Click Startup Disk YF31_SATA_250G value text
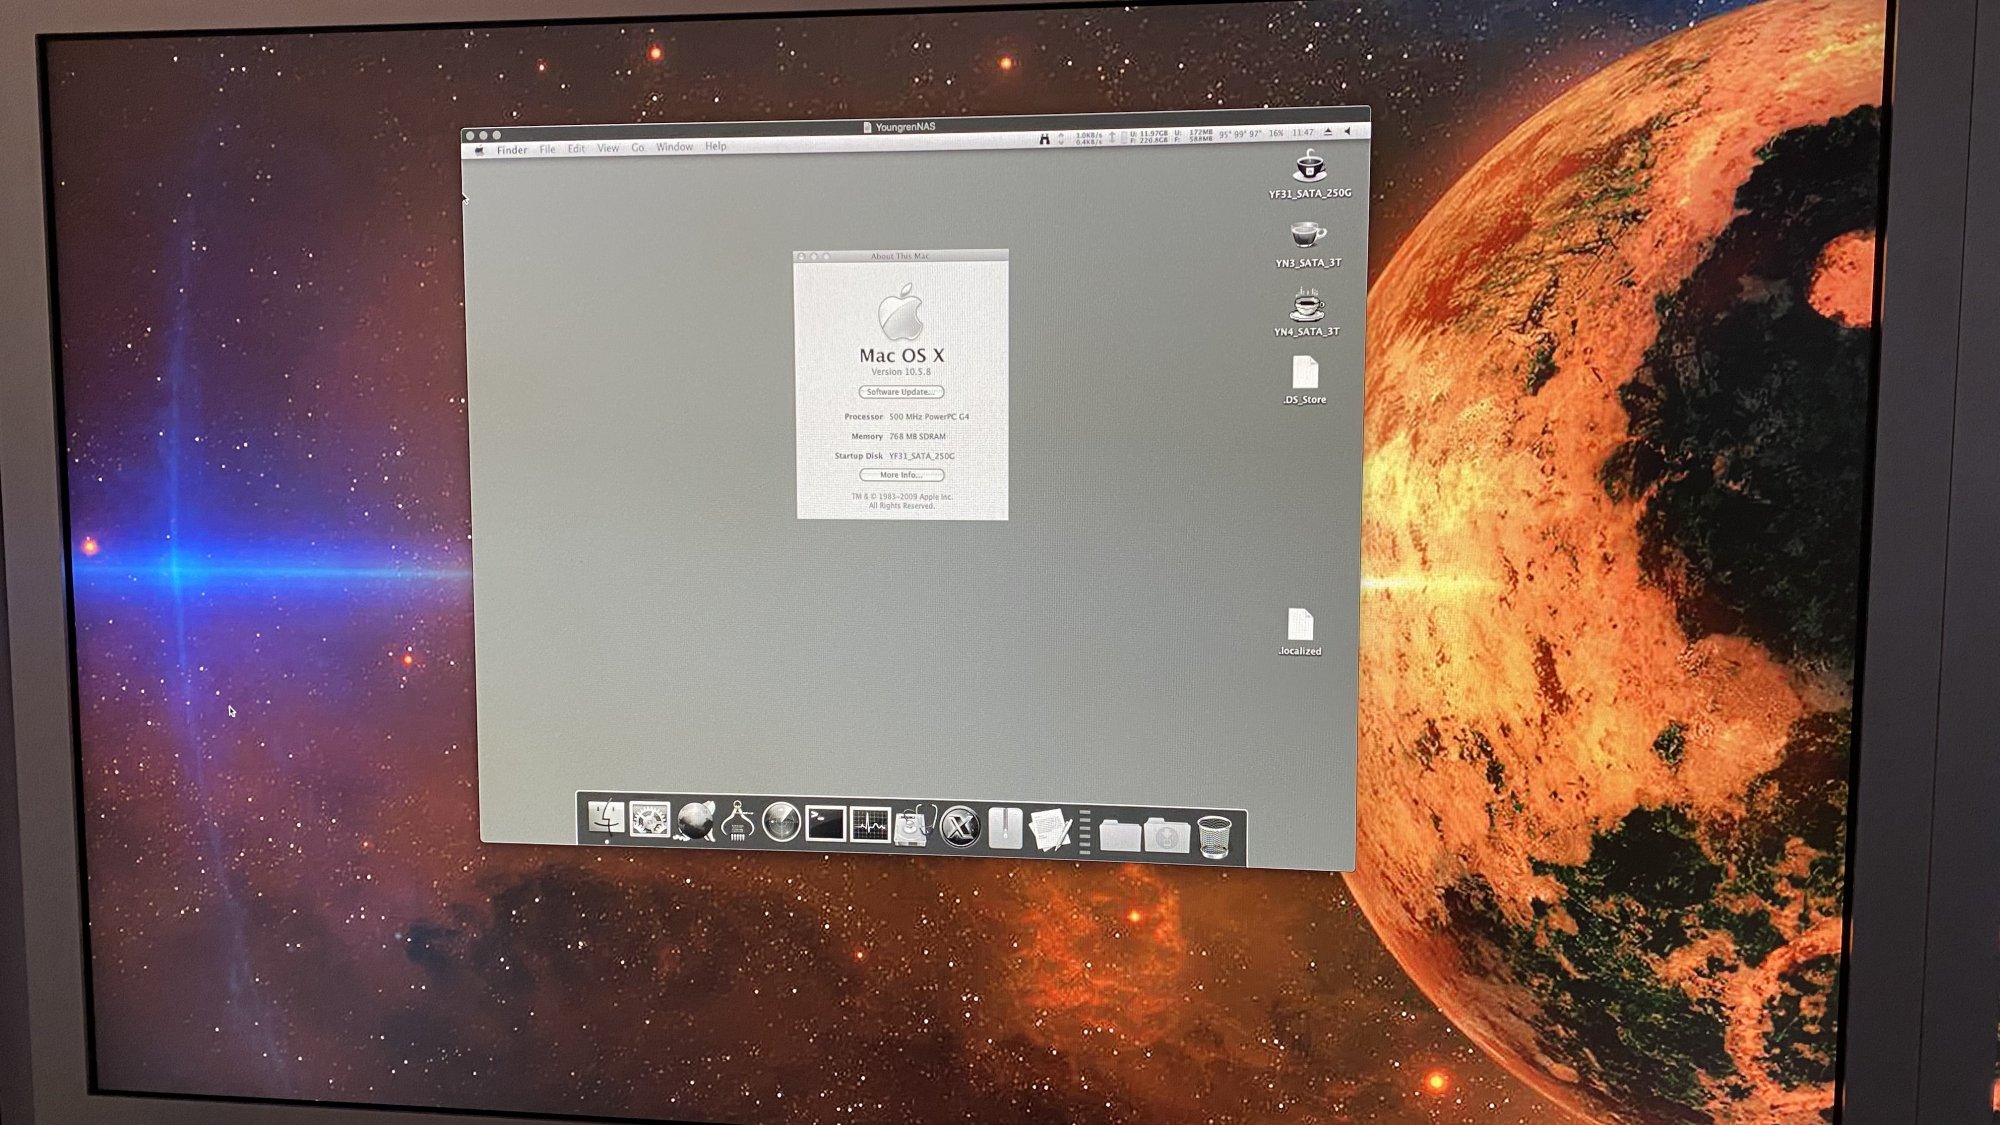The image size is (2000, 1125). (922, 456)
